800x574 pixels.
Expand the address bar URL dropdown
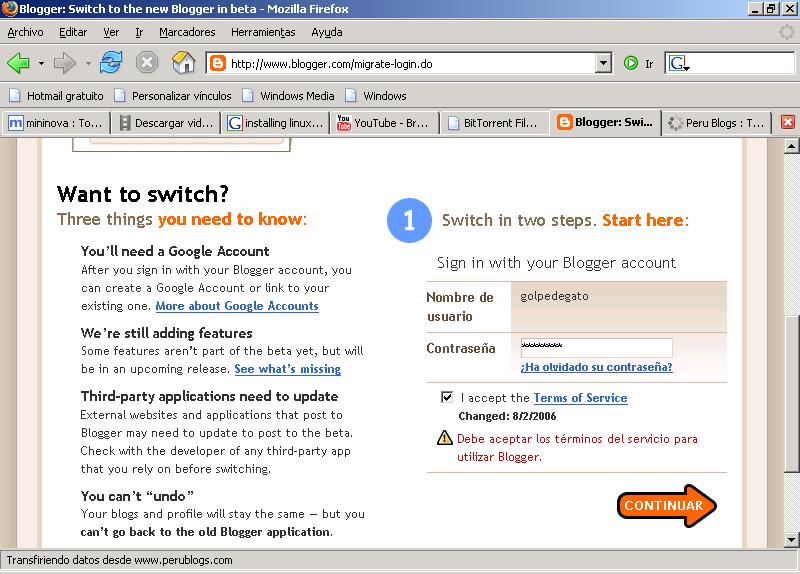[603, 63]
